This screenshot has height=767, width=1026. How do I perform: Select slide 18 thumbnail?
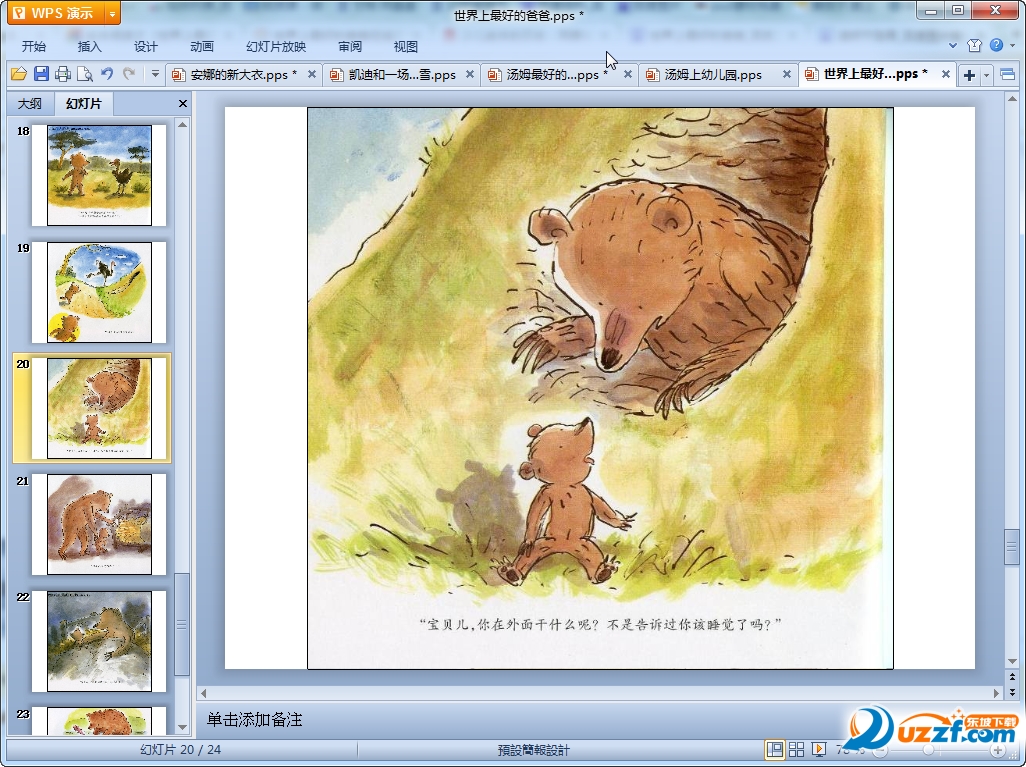pyautogui.click(x=99, y=175)
